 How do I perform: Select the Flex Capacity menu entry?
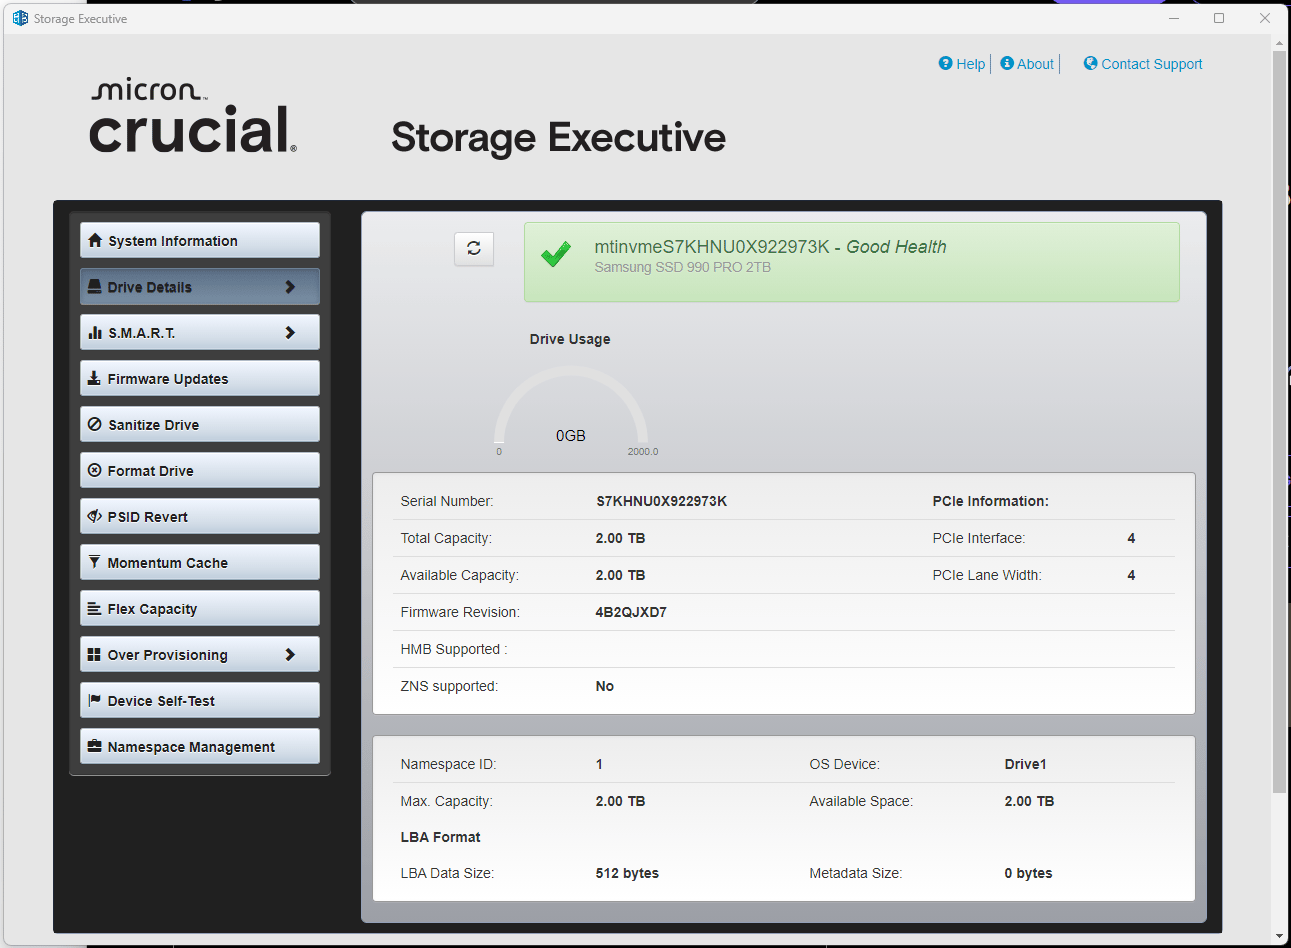coord(200,608)
